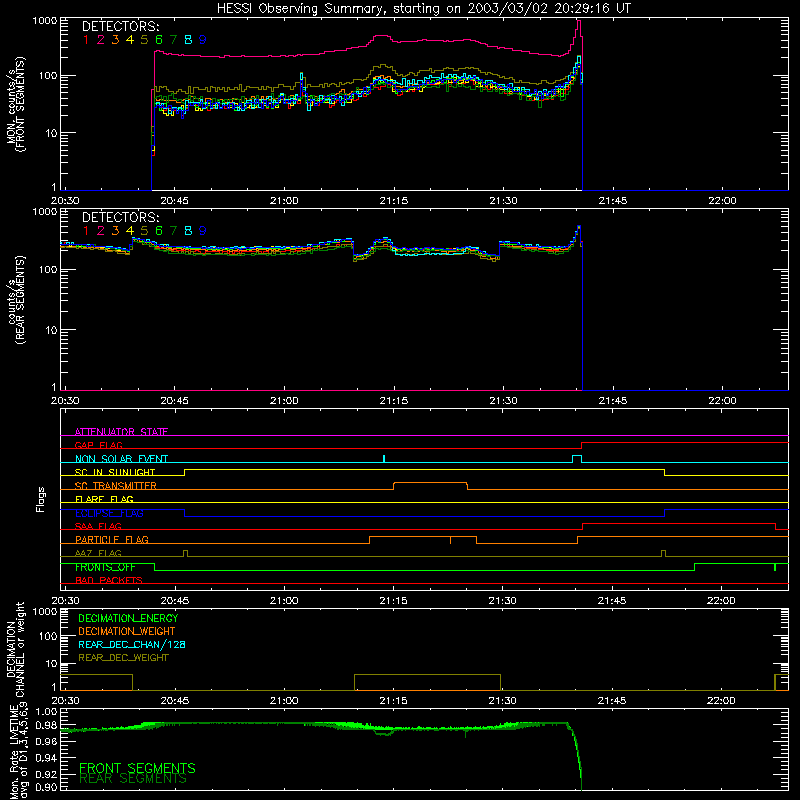Image resolution: width=800 pixels, height=800 pixels.
Task: Select detector 6 in front segments legend
Action: click(x=159, y=40)
